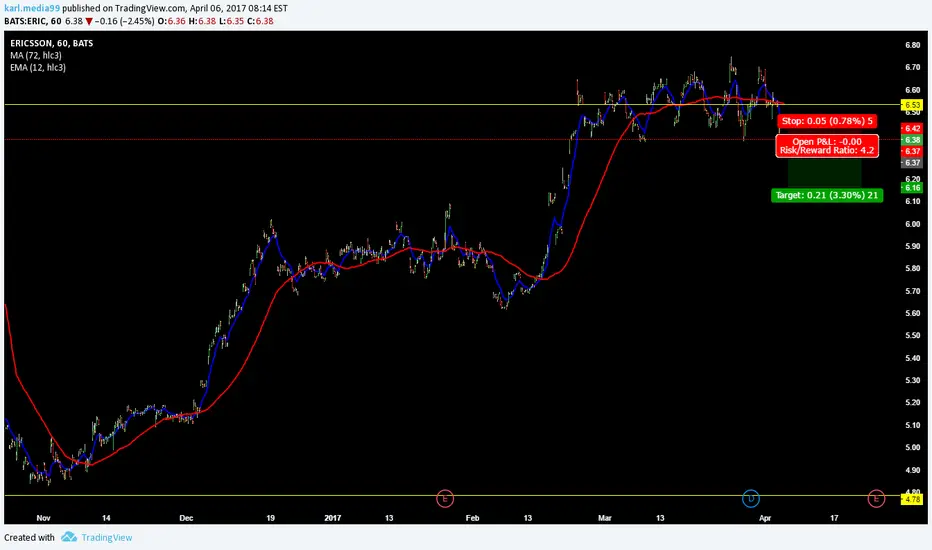Click the ERICSSON, 60, BATS legend title
The width and height of the screenshot is (932, 550).
[x=52, y=43]
